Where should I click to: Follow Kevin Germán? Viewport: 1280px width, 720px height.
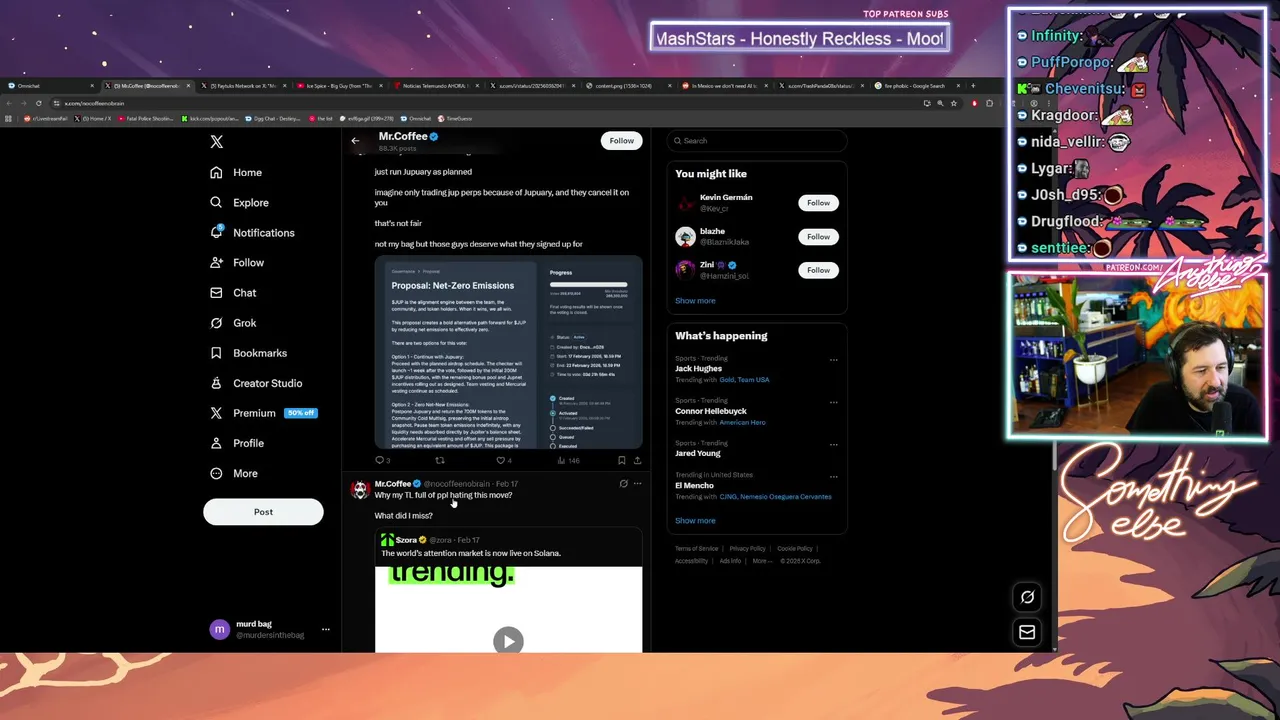tap(818, 203)
